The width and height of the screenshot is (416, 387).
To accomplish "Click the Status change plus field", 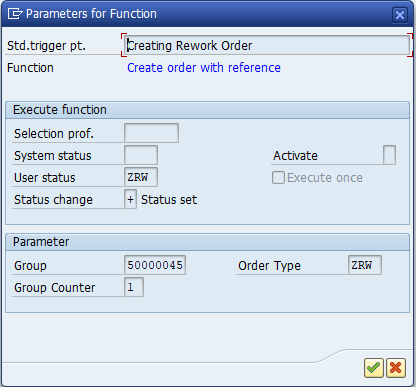I will point(130,200).
